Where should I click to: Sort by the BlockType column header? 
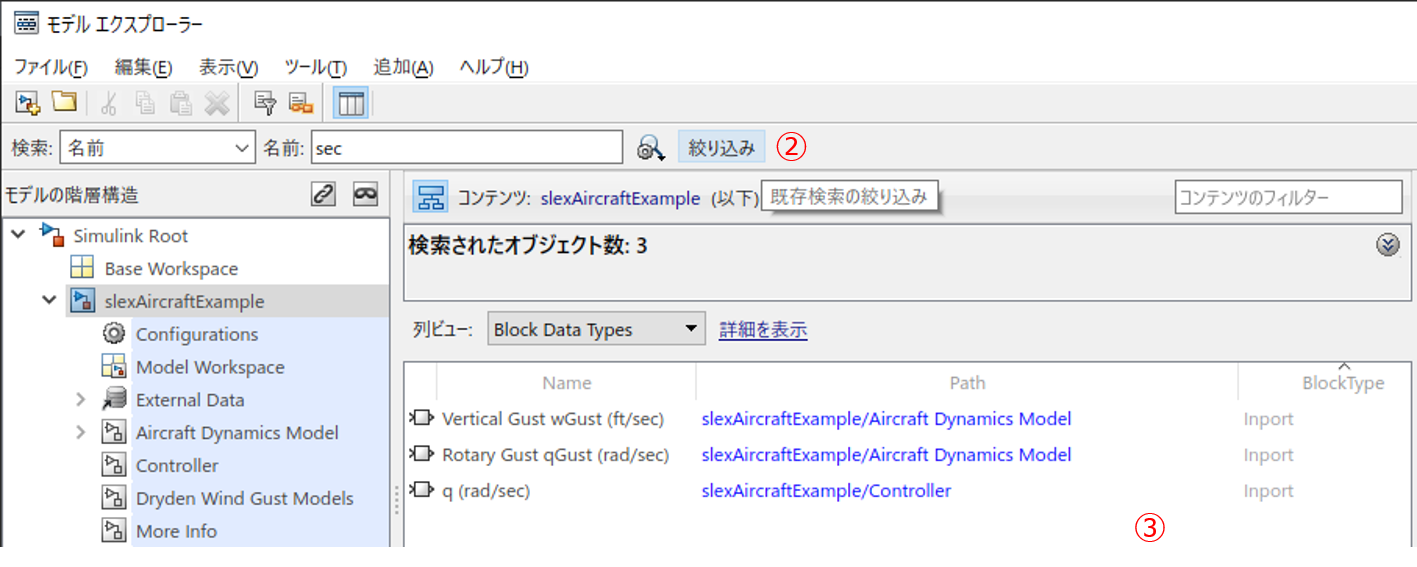point(1343,383)
